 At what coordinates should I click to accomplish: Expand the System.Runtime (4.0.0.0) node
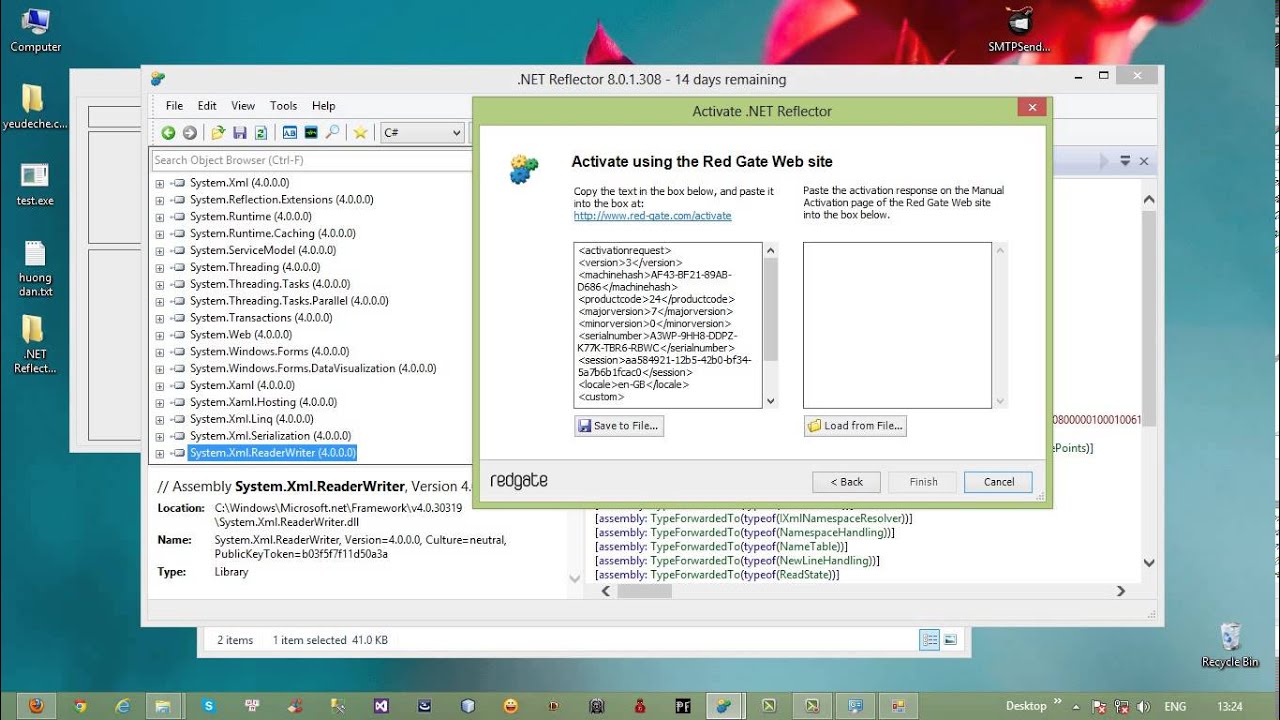pyautogui.click(x=159, y=217)
